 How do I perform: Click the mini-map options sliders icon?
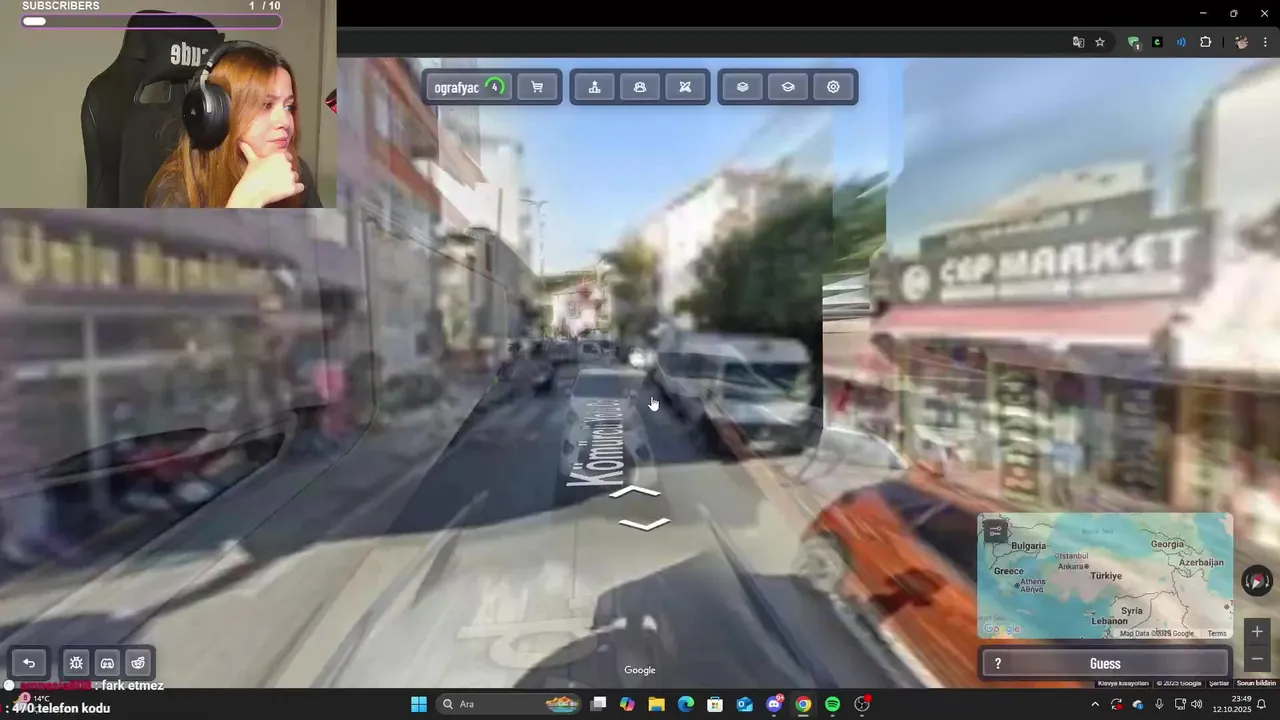click(995, 531)
